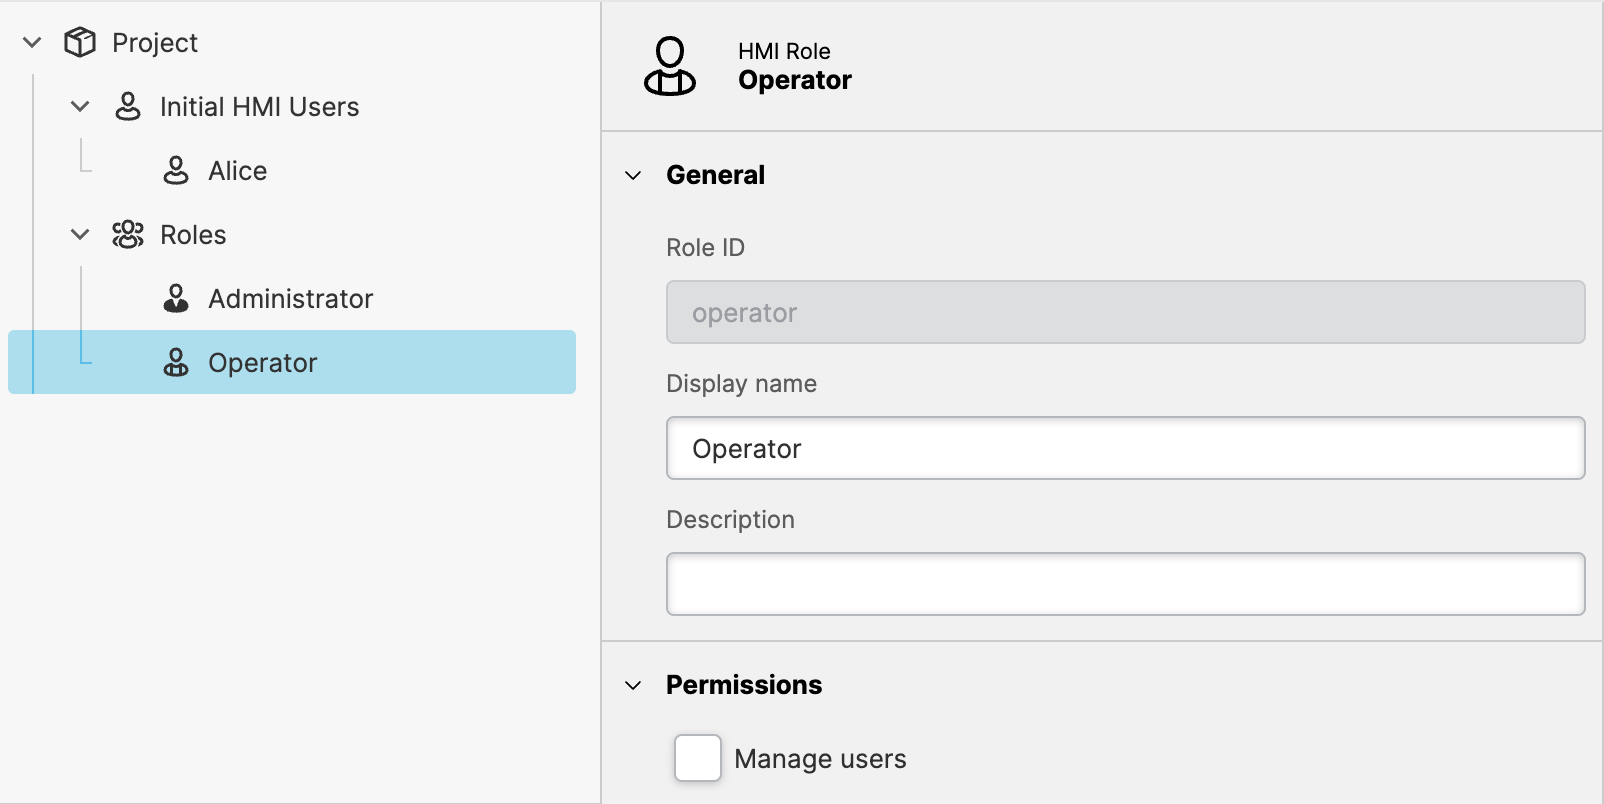Click the Project cube icon
The image size is (1604, 804).
coord(80,42)
